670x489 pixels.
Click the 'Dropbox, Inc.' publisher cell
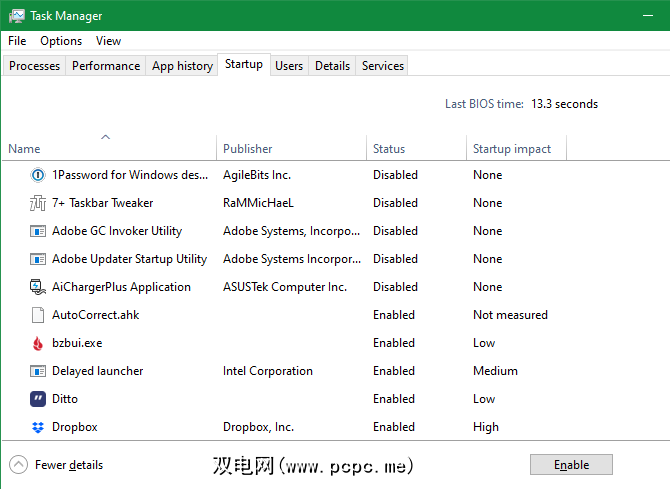258,427
